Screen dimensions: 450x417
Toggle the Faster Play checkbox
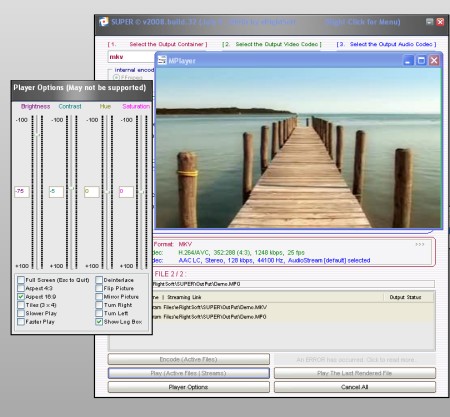click(21, 322)
